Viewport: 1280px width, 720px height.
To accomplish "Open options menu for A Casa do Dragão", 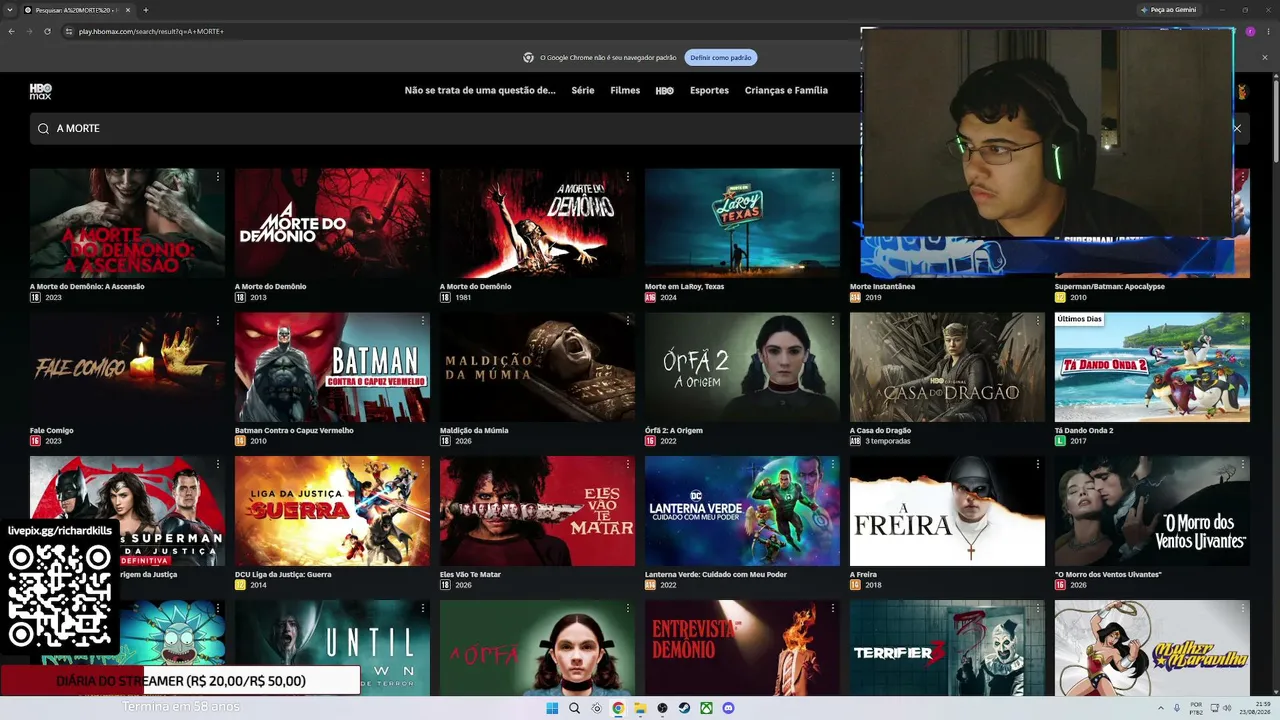I will click(x=1038, y=320).
